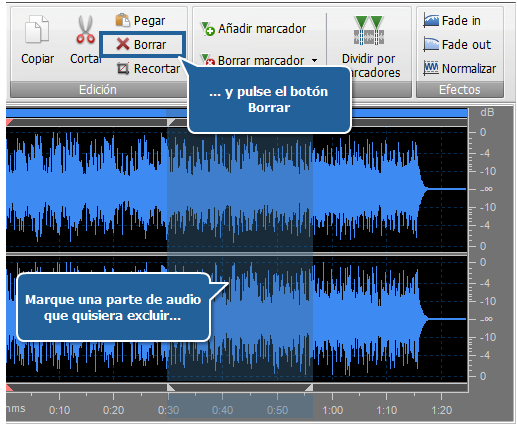The width and height of the screenshot is (517, 425).
Task: Click the Copiar pages icon
Action: [x=37, y=29]
